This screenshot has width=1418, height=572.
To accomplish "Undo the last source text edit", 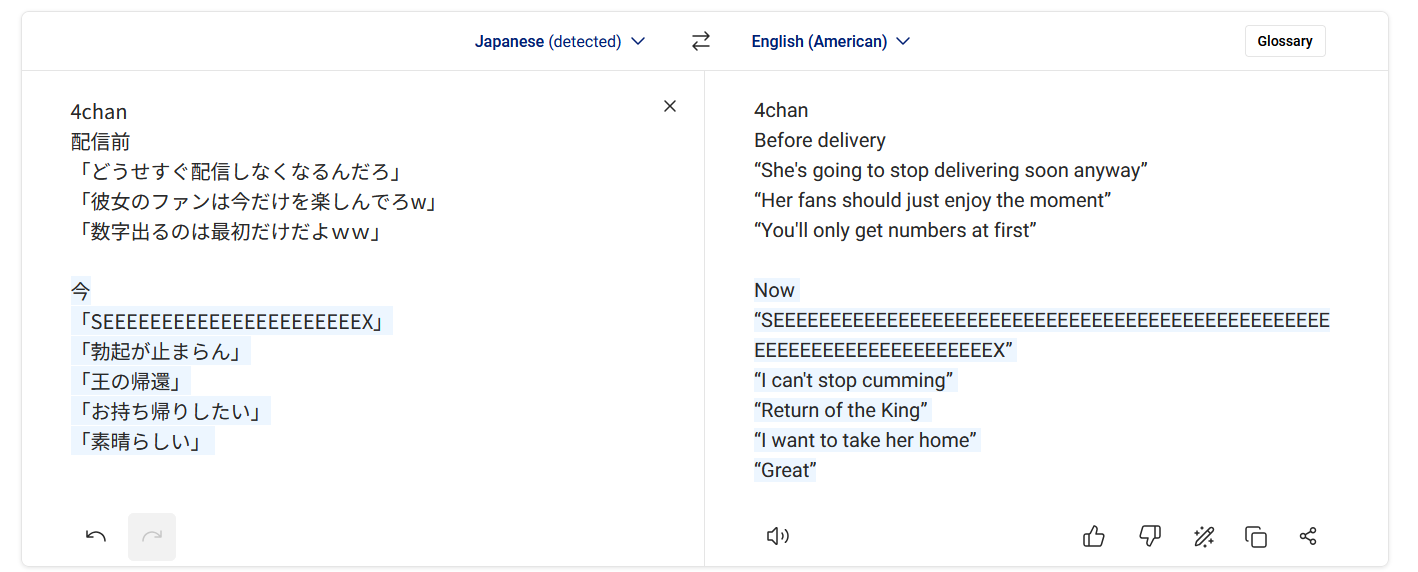I will [x=96, y=536].
